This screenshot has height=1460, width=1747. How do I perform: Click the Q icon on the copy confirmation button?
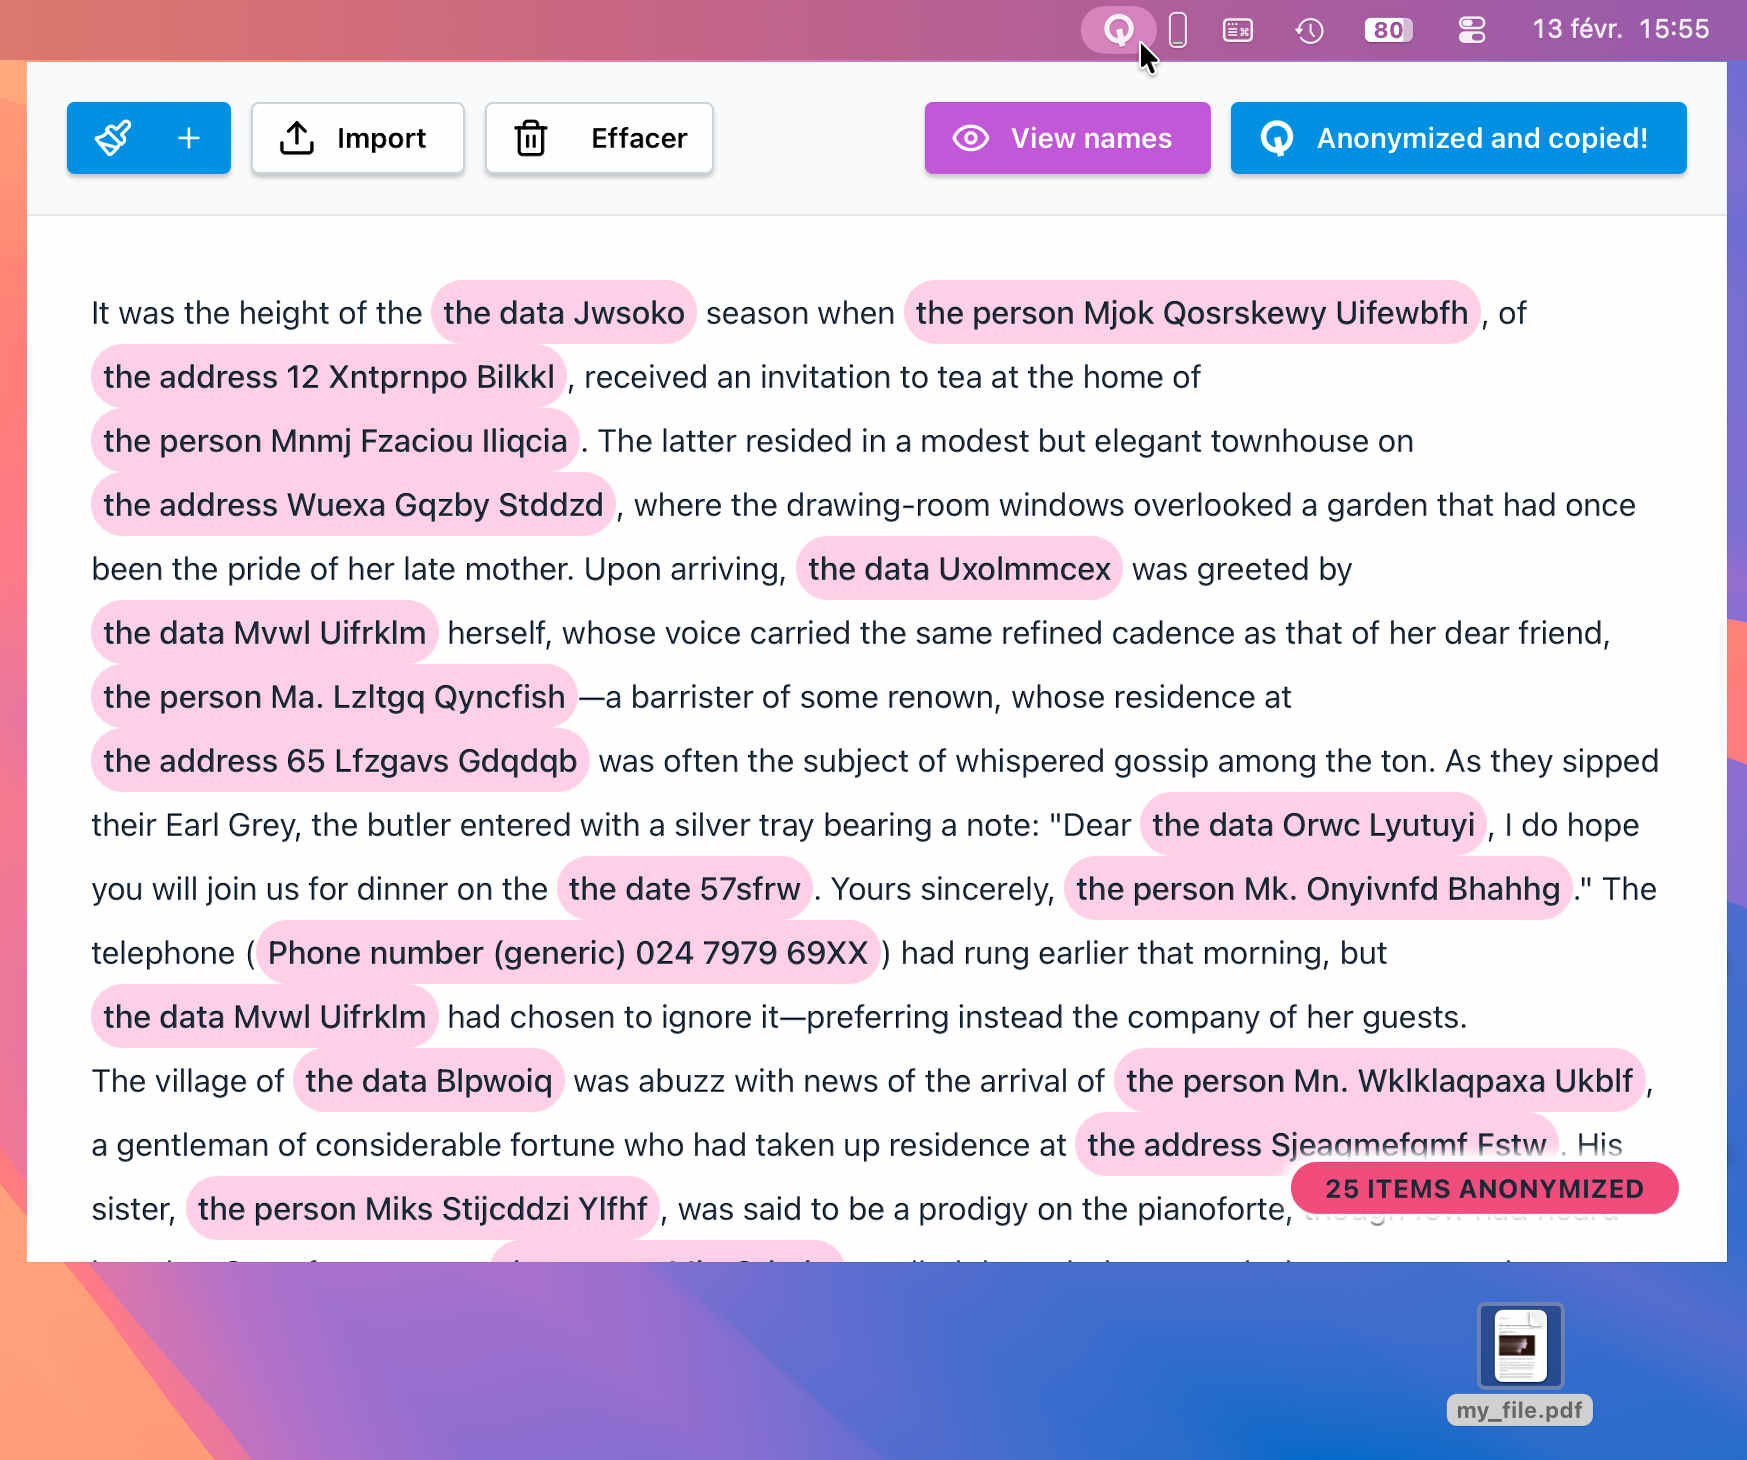click(x=1281, y=138)
